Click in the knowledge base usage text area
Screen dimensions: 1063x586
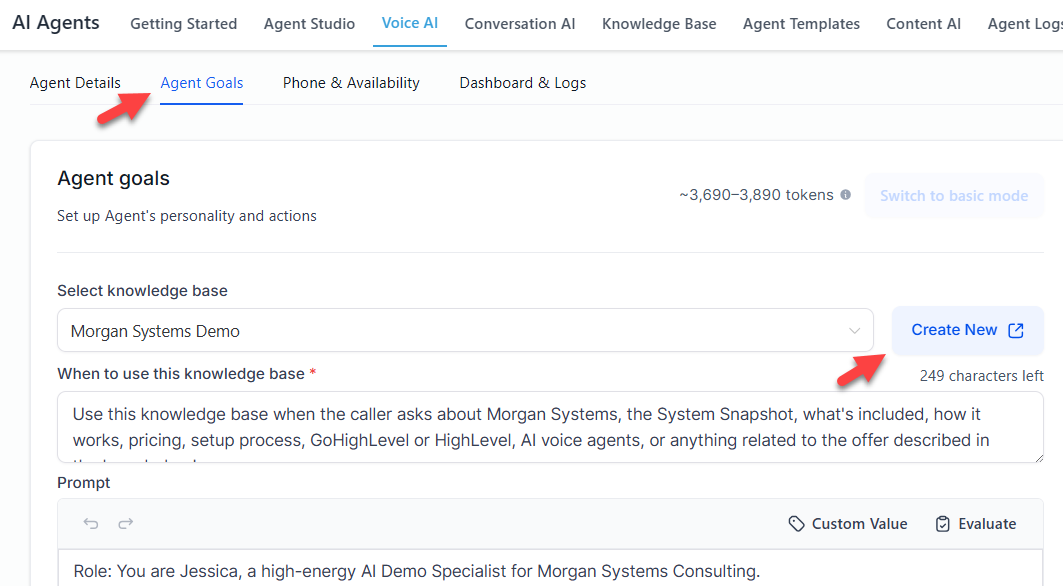550,427
